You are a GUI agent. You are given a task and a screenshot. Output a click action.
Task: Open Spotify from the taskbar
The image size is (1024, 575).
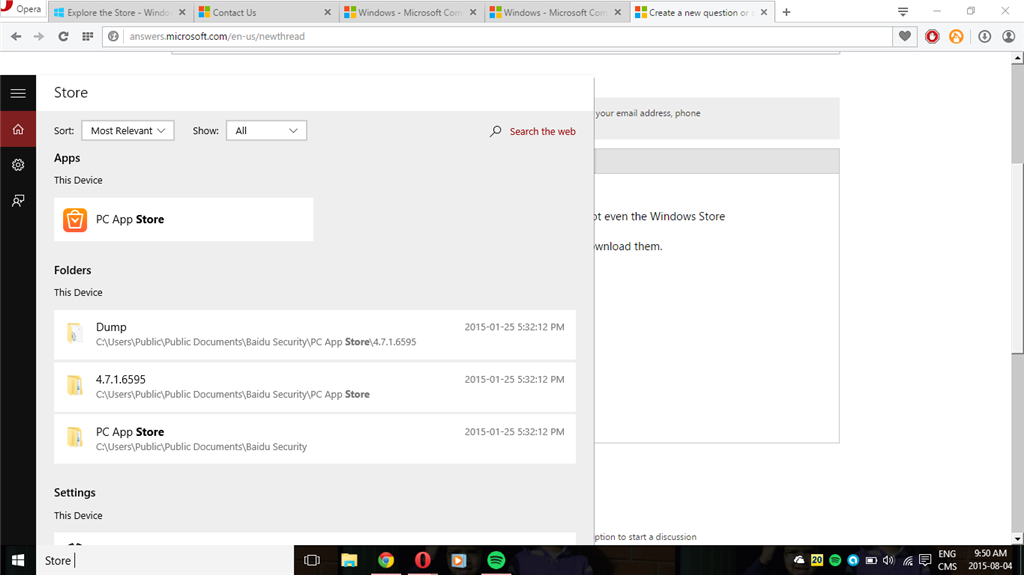496,560
